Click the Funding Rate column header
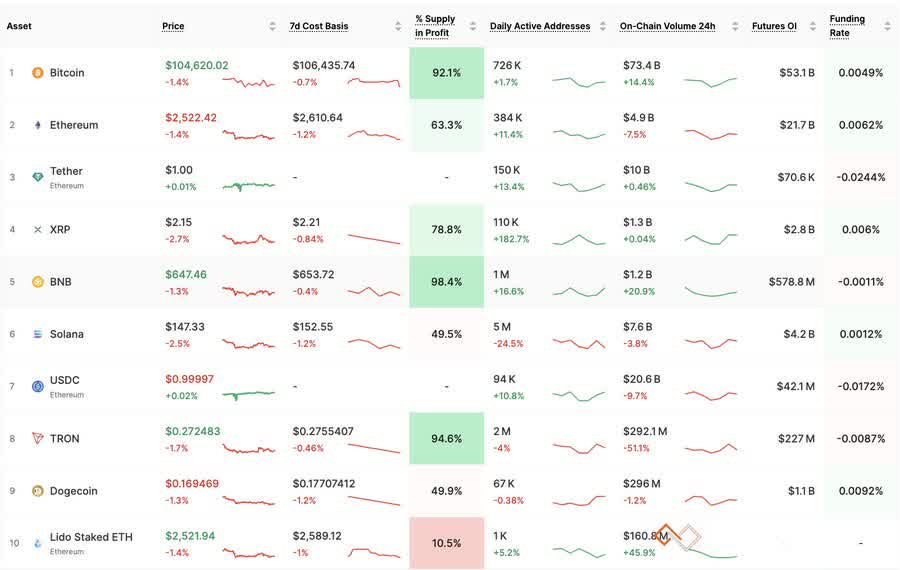 point(847,26)
